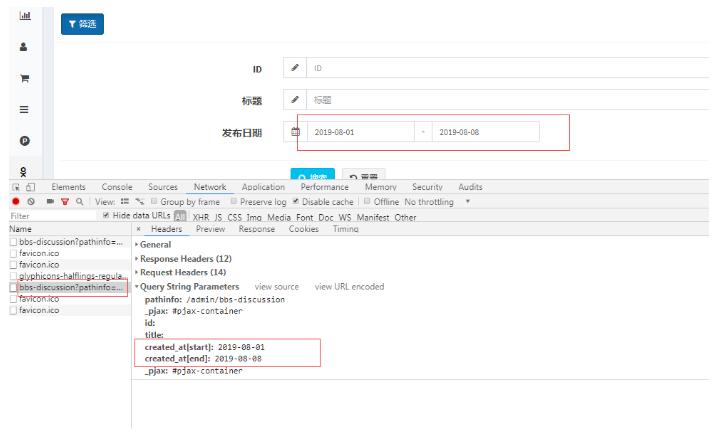The width and height of the screenshot is (720, 437).
Task: Switch to the Console tab
Action: [117, 187]
